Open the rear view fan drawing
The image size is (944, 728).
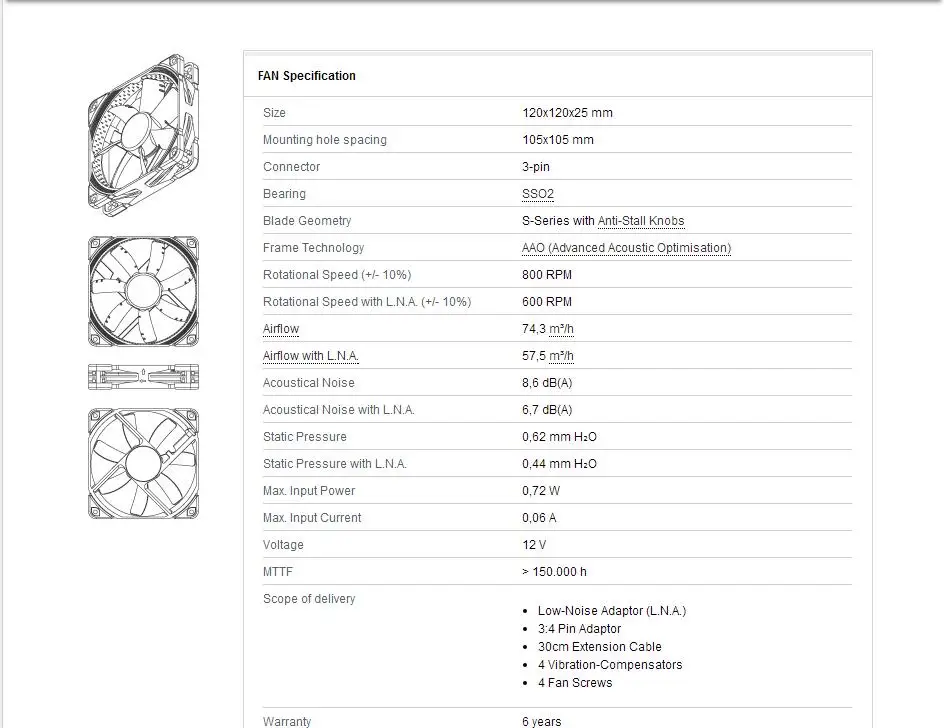[x=143, y=463]
